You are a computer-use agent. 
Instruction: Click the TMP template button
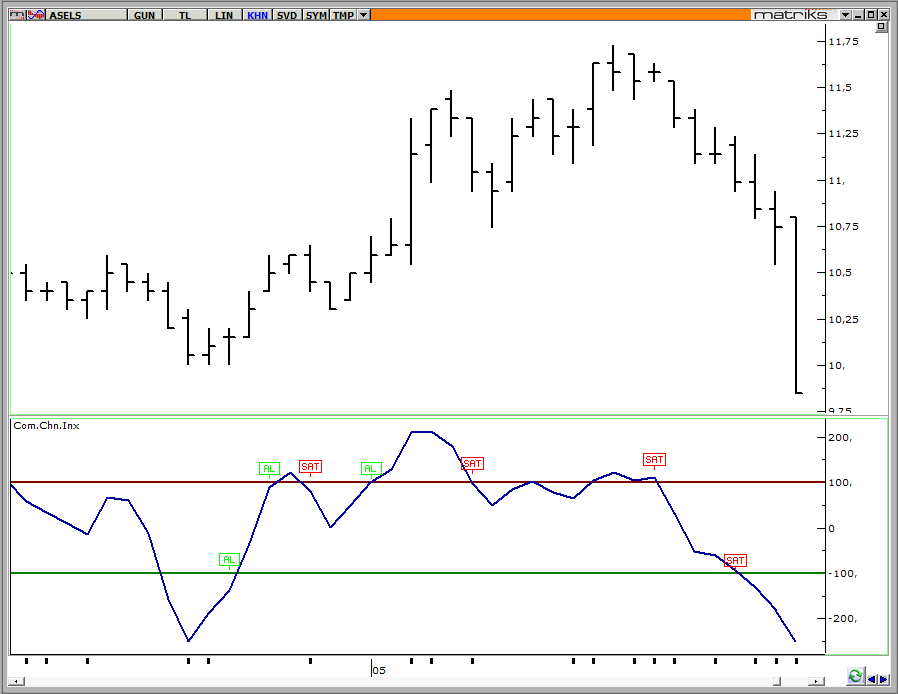pos(344,15)
